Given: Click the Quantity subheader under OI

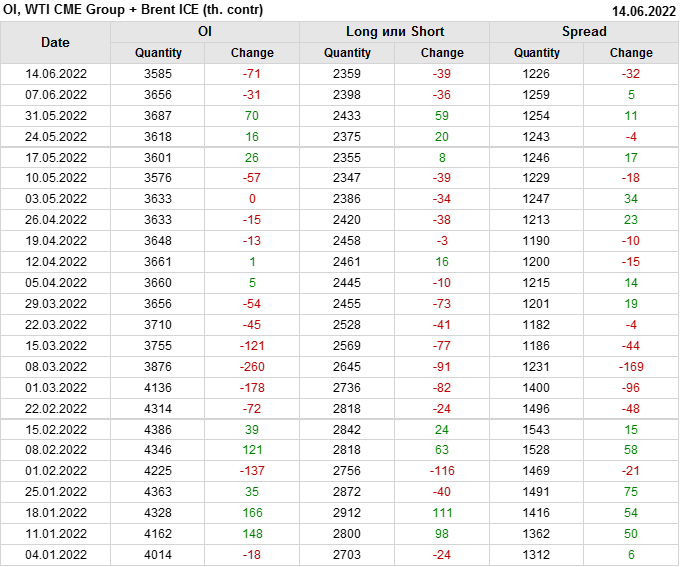Looking at the screenshot, I should click(x=157, y=53).
